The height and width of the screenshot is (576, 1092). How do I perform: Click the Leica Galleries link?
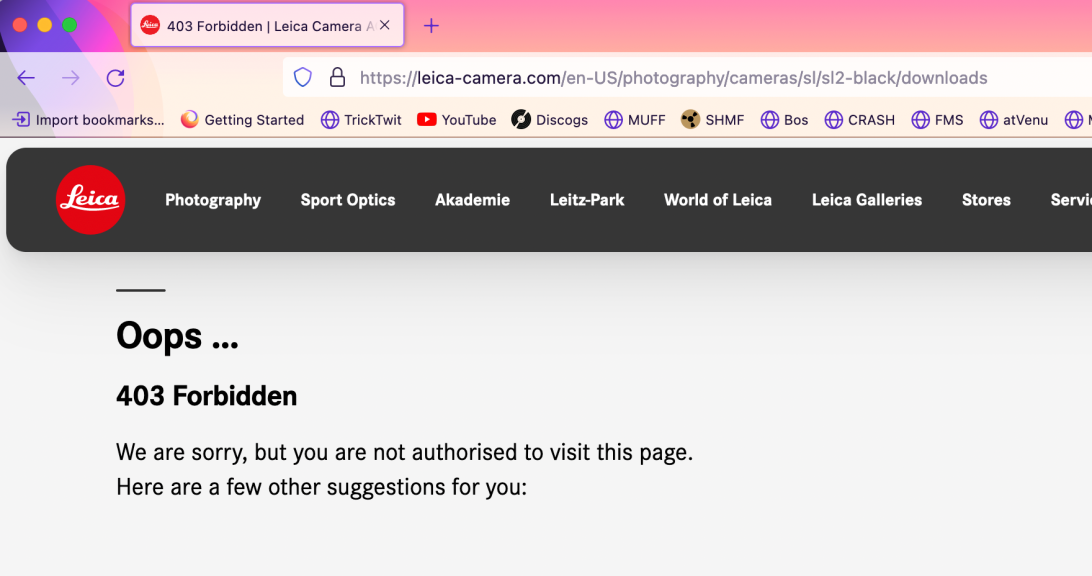(x=867, y=200)
